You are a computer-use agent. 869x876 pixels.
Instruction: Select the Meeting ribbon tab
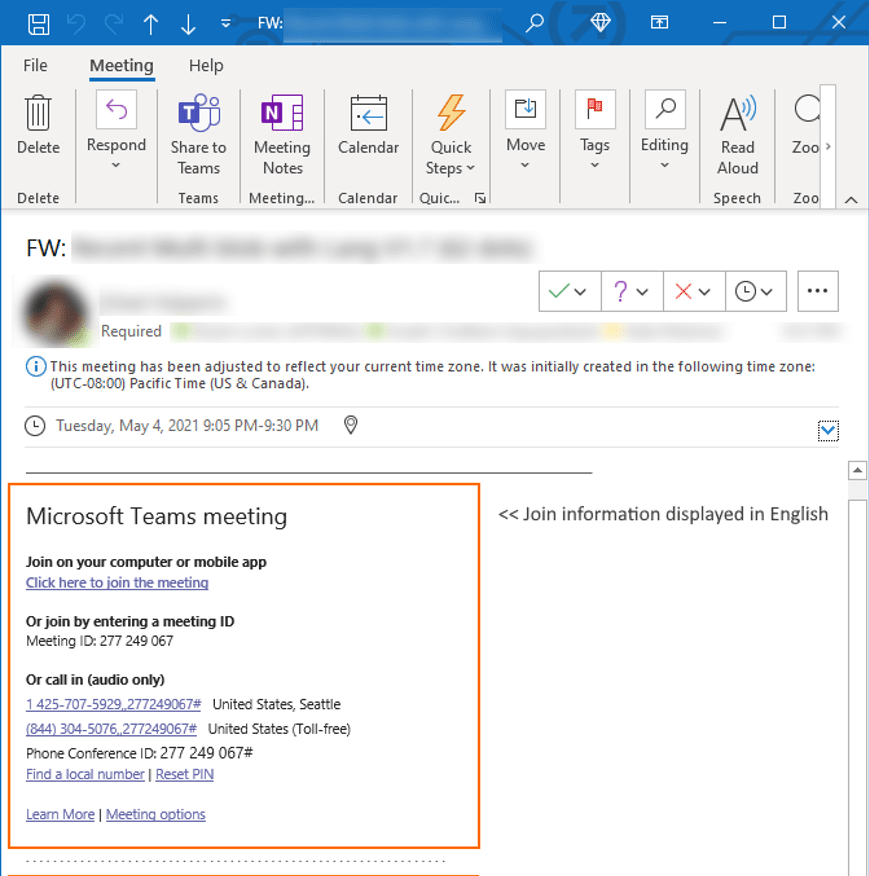pos(122,65)
